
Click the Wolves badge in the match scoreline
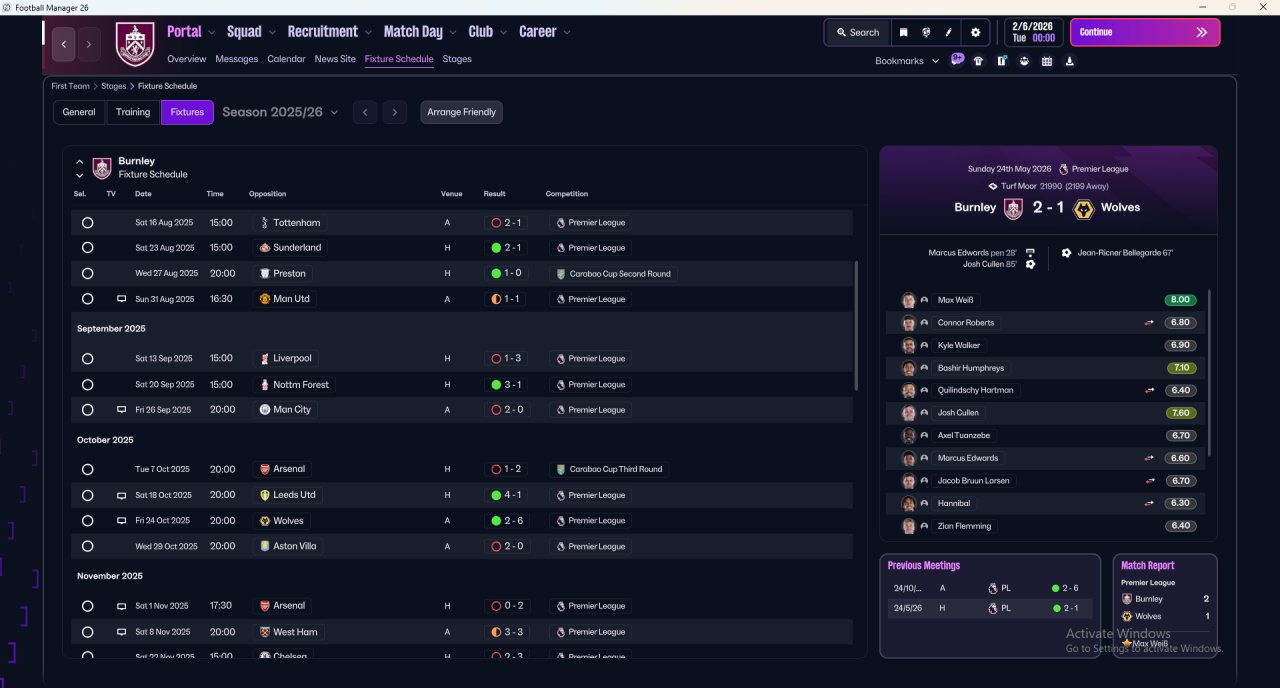click(x=1083, y=208)
